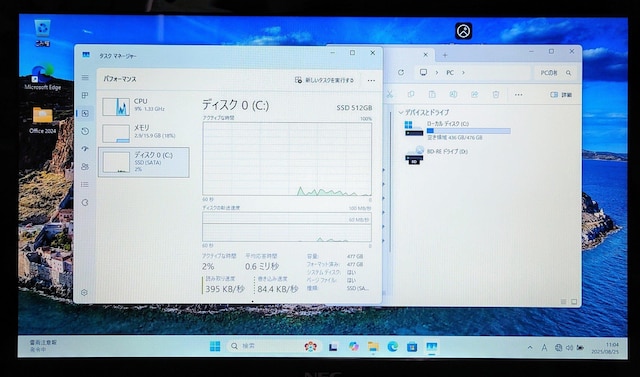Click the taskbar search box

point(274,346)
